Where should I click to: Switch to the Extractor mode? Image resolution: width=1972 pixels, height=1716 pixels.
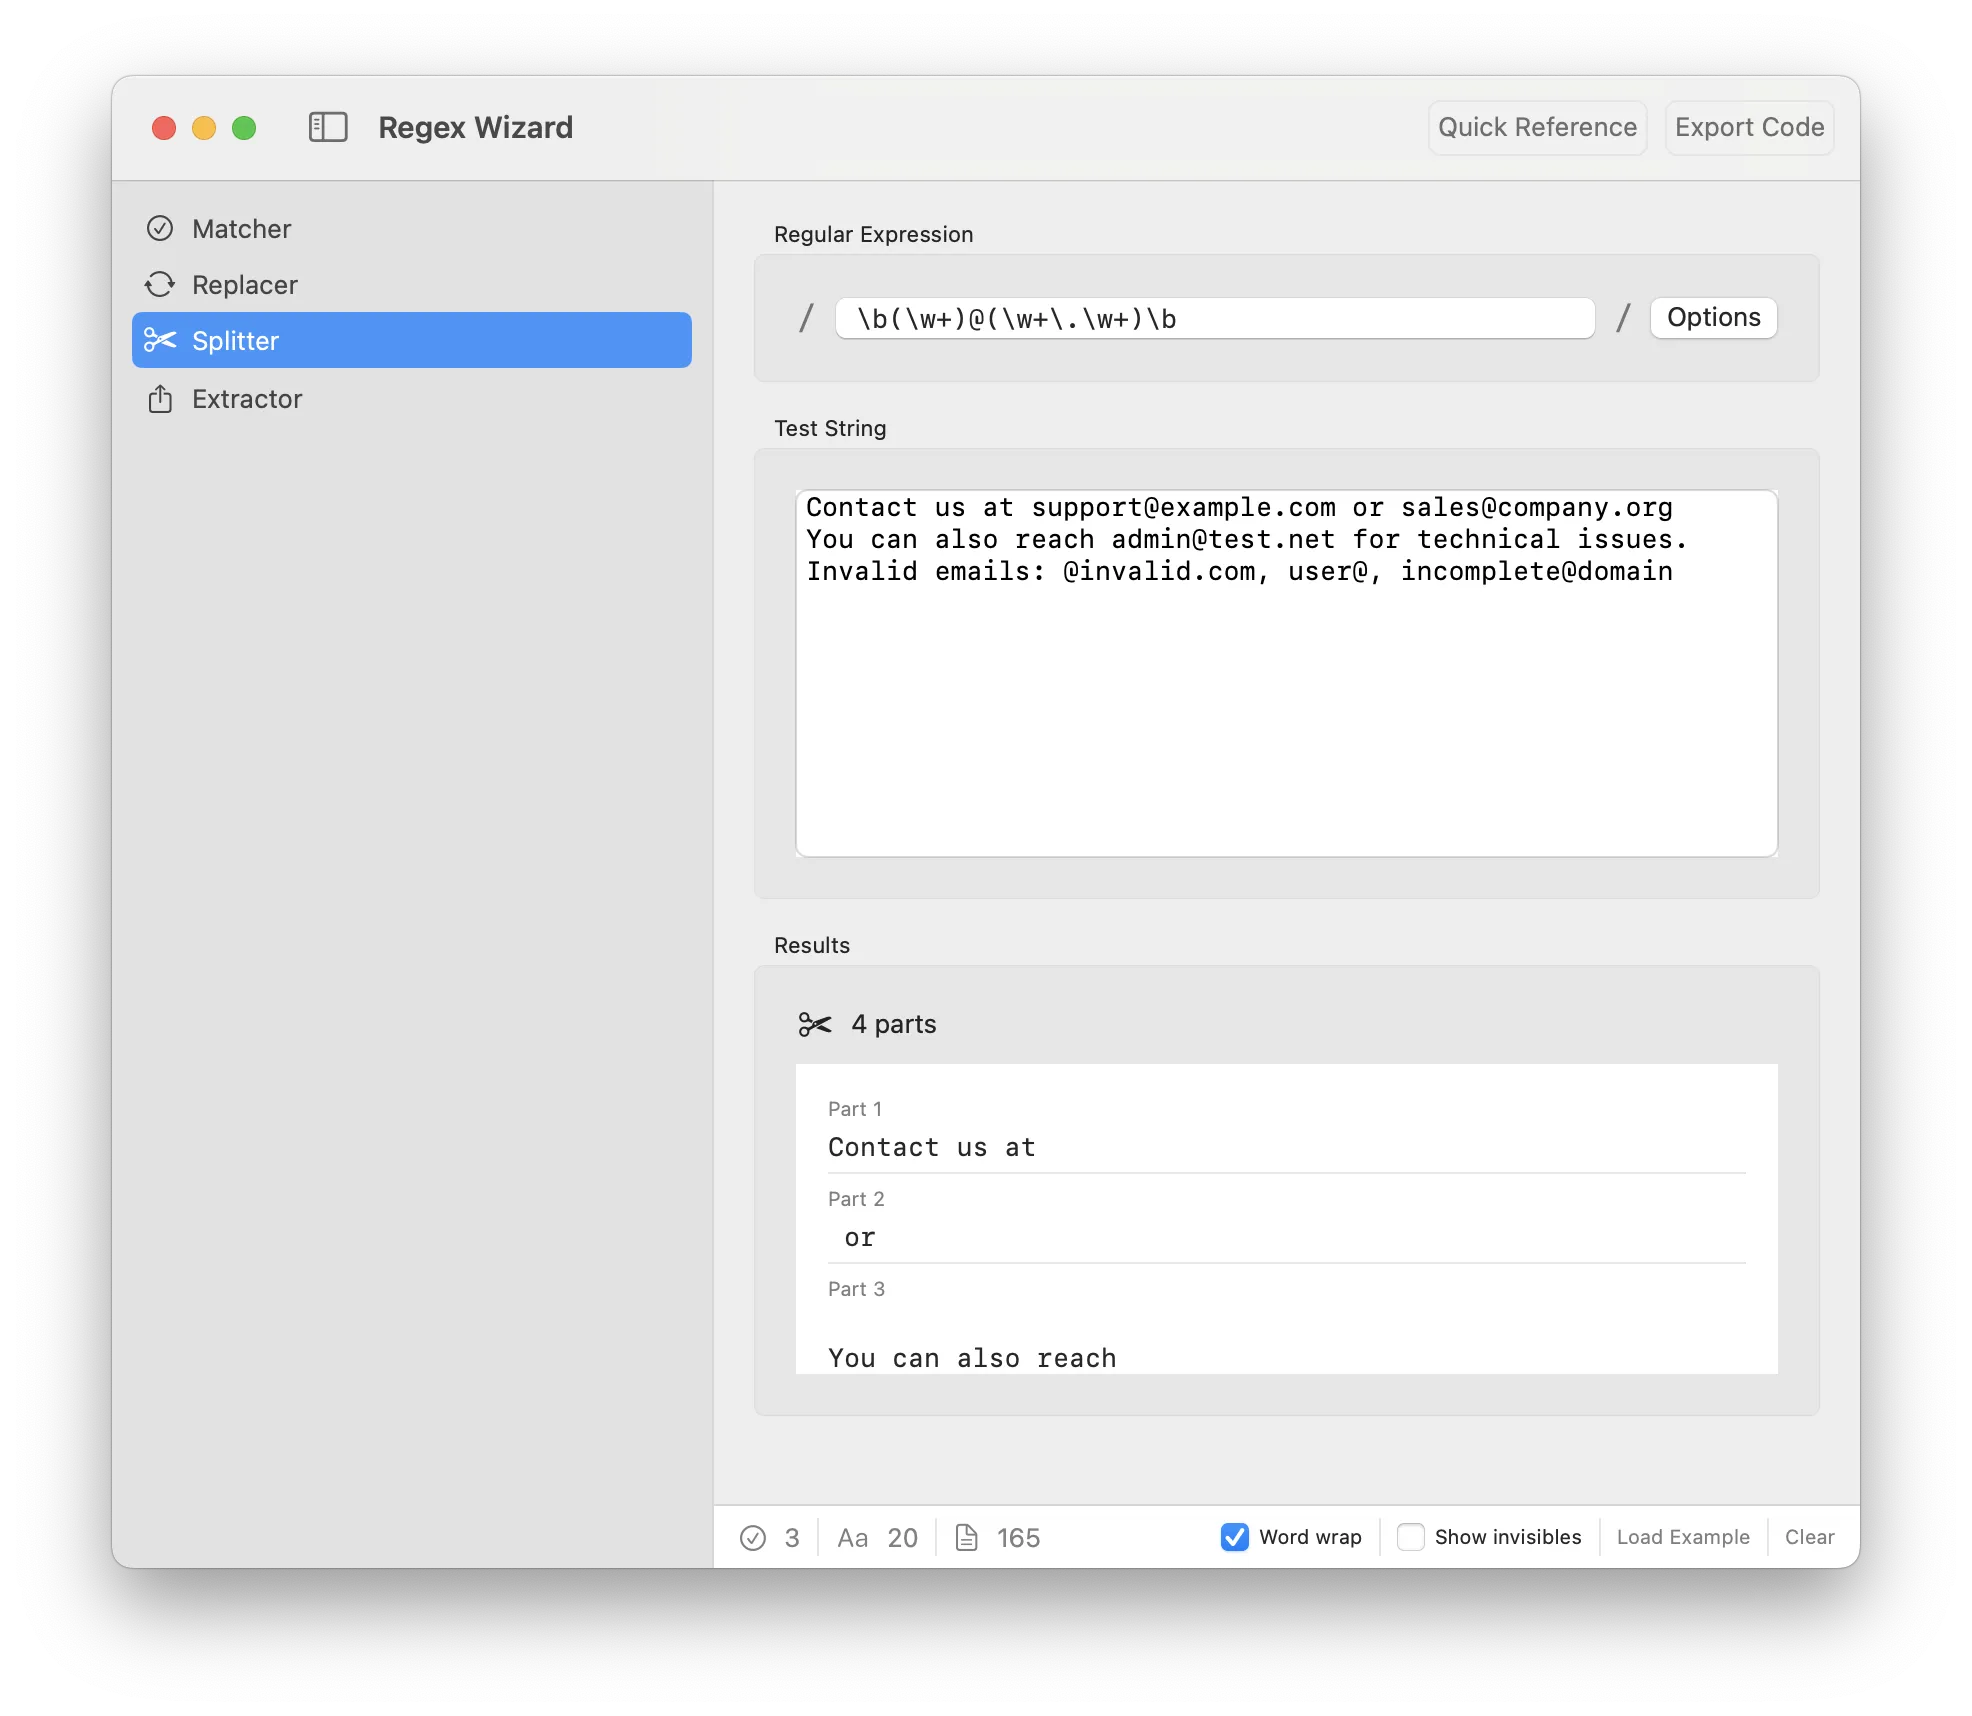click(247, 399)
